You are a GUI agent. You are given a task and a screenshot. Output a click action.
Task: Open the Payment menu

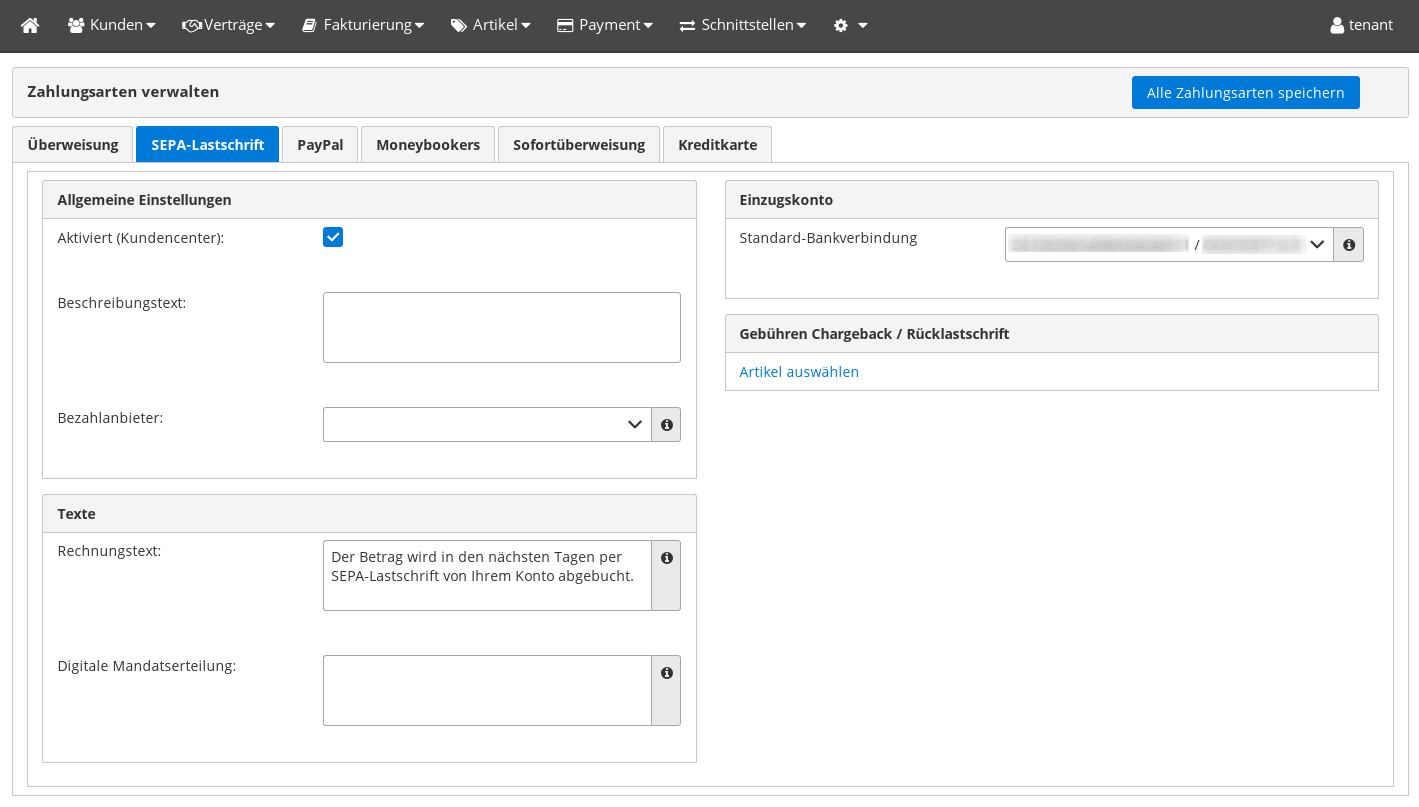click(604, 25)
